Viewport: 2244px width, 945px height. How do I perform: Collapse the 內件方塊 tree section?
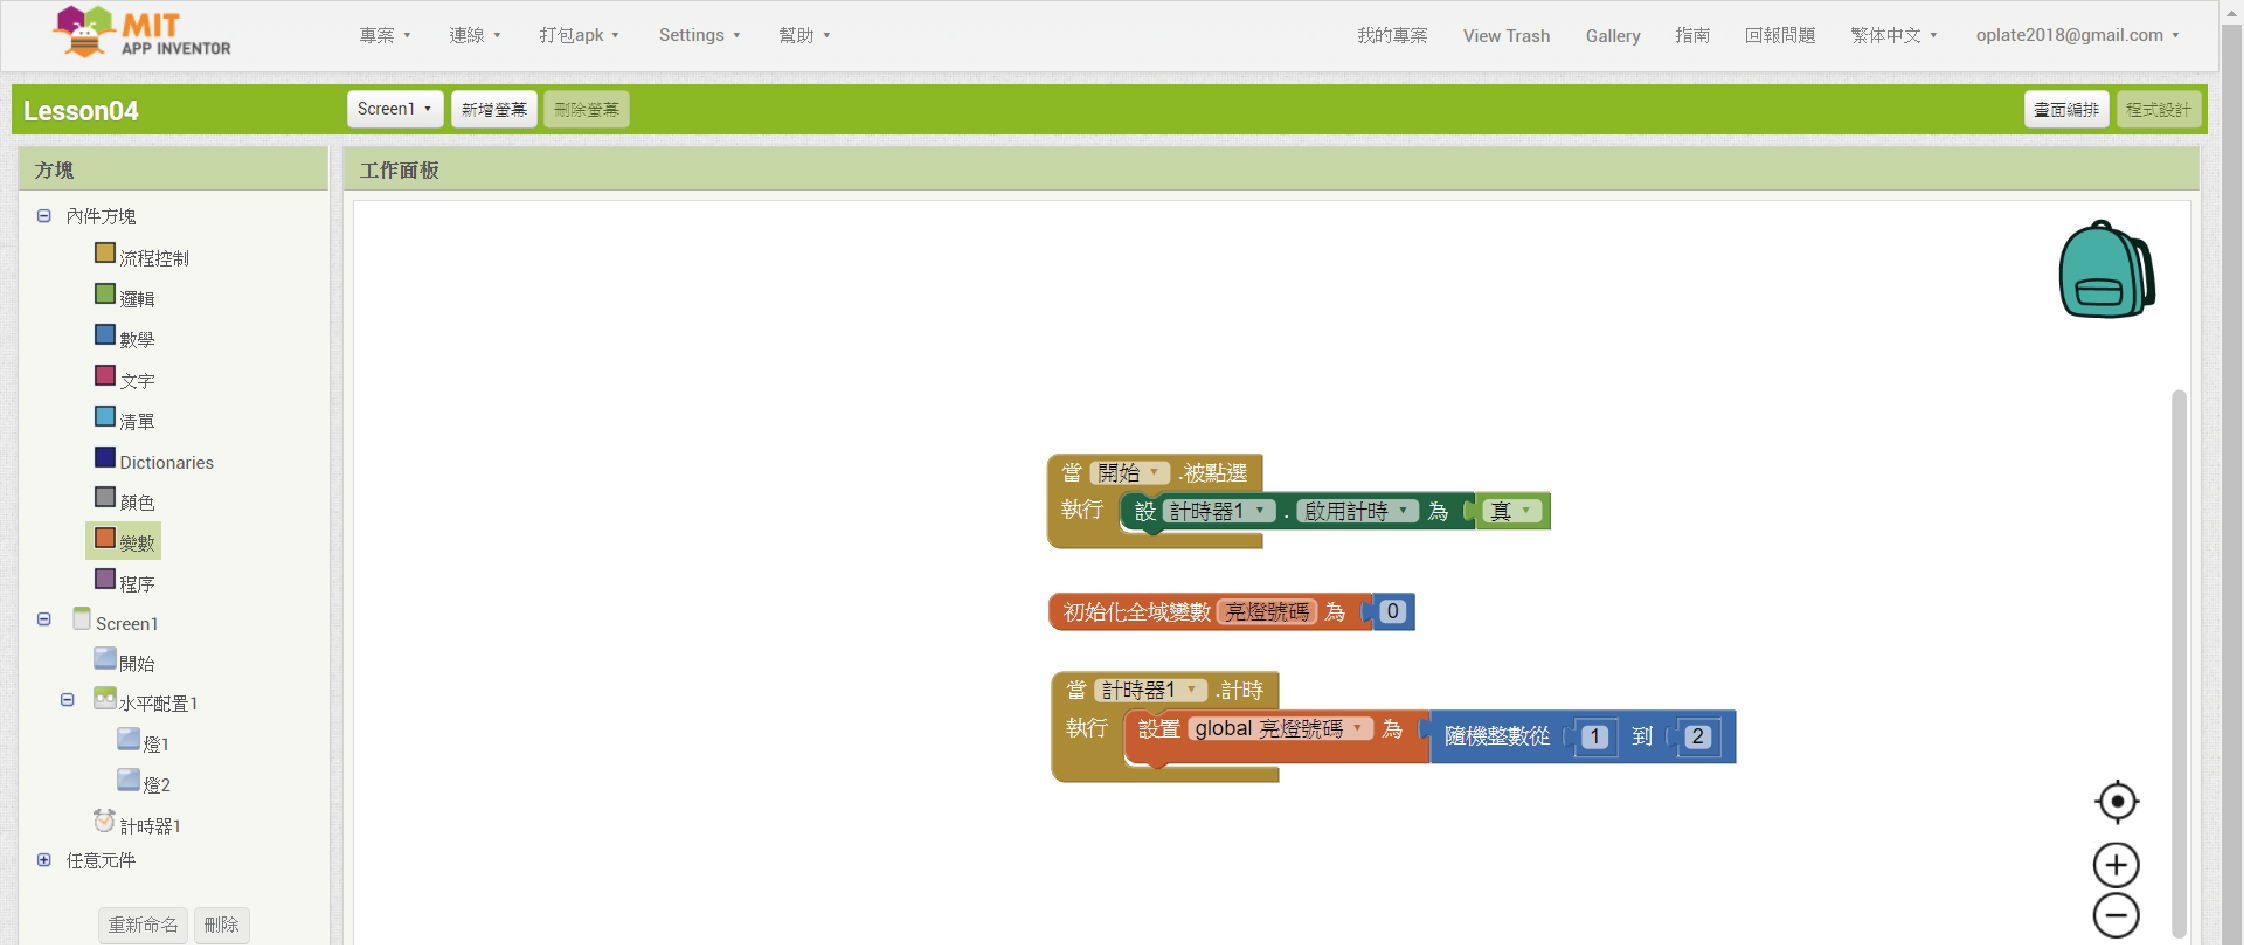(x=44, y=216)
